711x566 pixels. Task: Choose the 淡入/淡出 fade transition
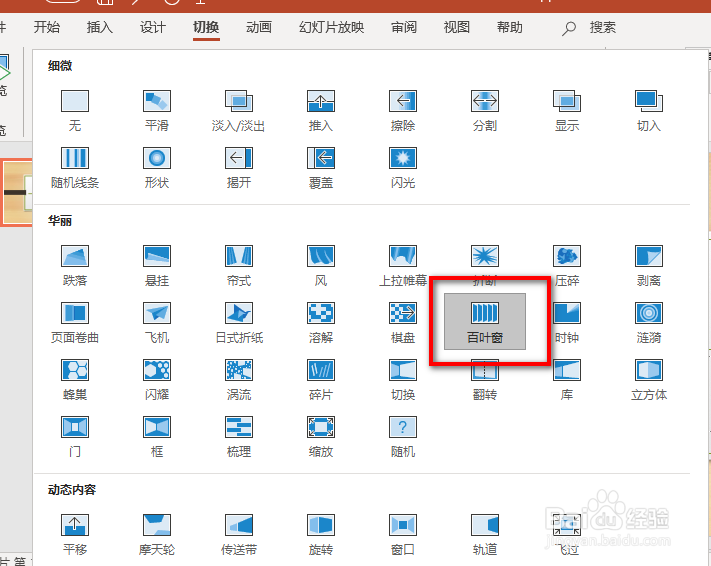coord(239,111)
